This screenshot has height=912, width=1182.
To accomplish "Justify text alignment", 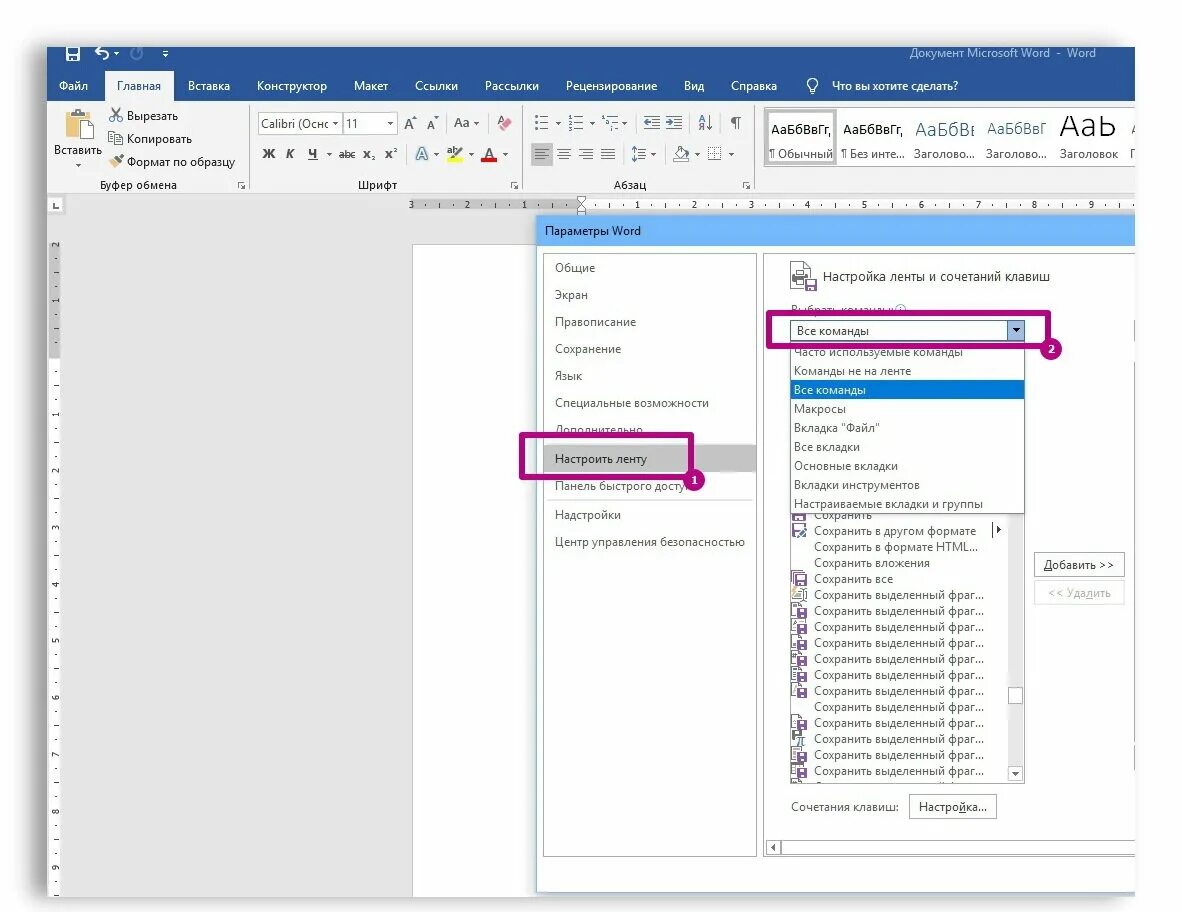I will pyautogui.click(x=608, y=155).
